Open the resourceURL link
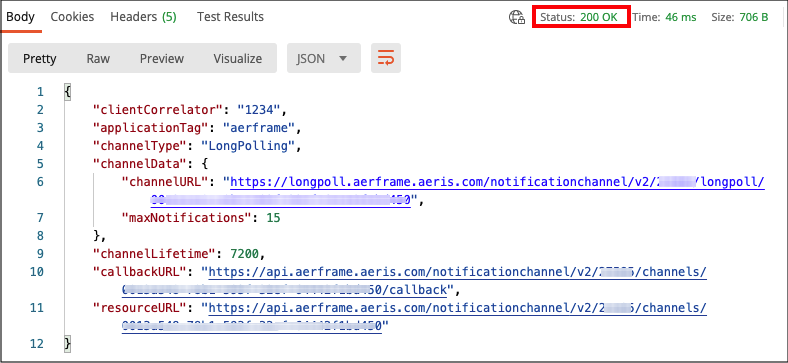 (x=457, y=308)
